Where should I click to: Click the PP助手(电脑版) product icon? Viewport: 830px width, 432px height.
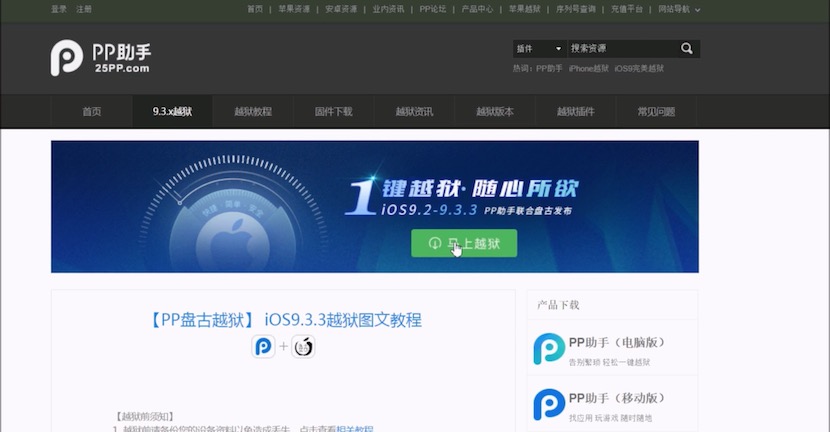click(549, 349)
